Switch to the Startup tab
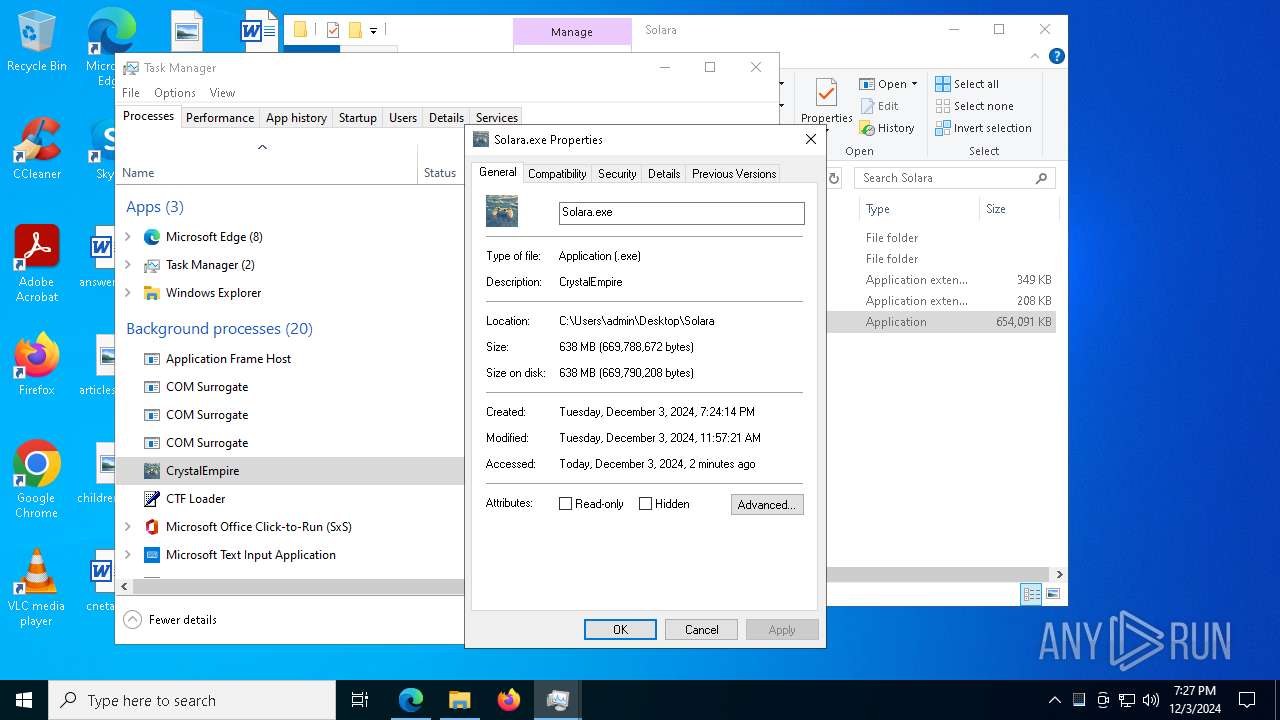Image resolution: width=1280 pixels, height=720 pixels. pyautogui.click(x=357, y=118)
